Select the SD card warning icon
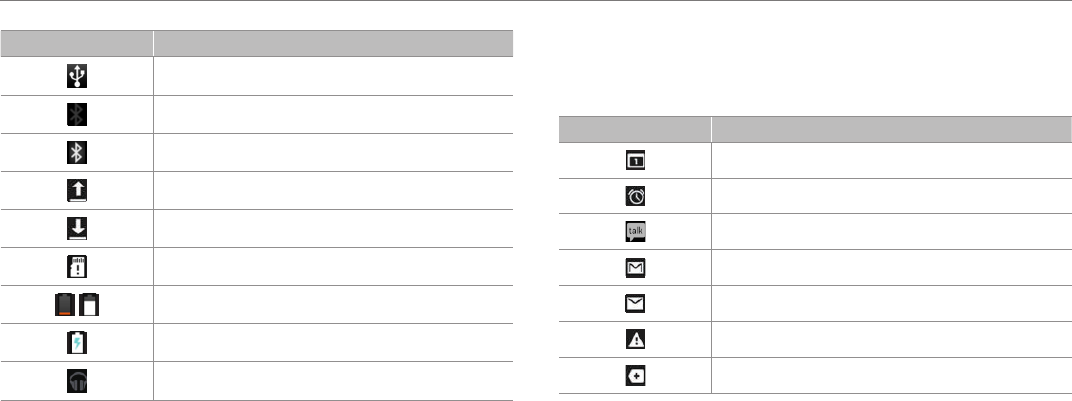This screenshot has height=401, width=1072. pyautogui.click(x=77, y=266)
